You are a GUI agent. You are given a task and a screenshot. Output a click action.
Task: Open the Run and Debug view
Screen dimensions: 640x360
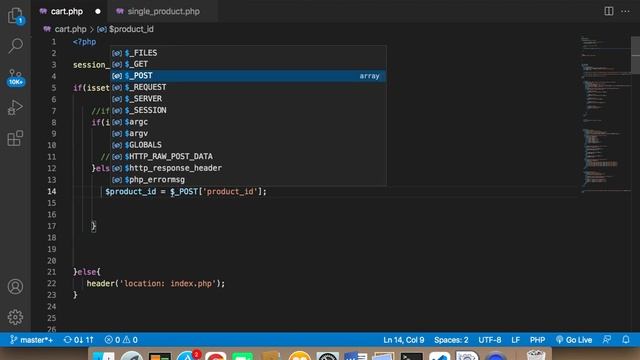click(x=16, y=108)
